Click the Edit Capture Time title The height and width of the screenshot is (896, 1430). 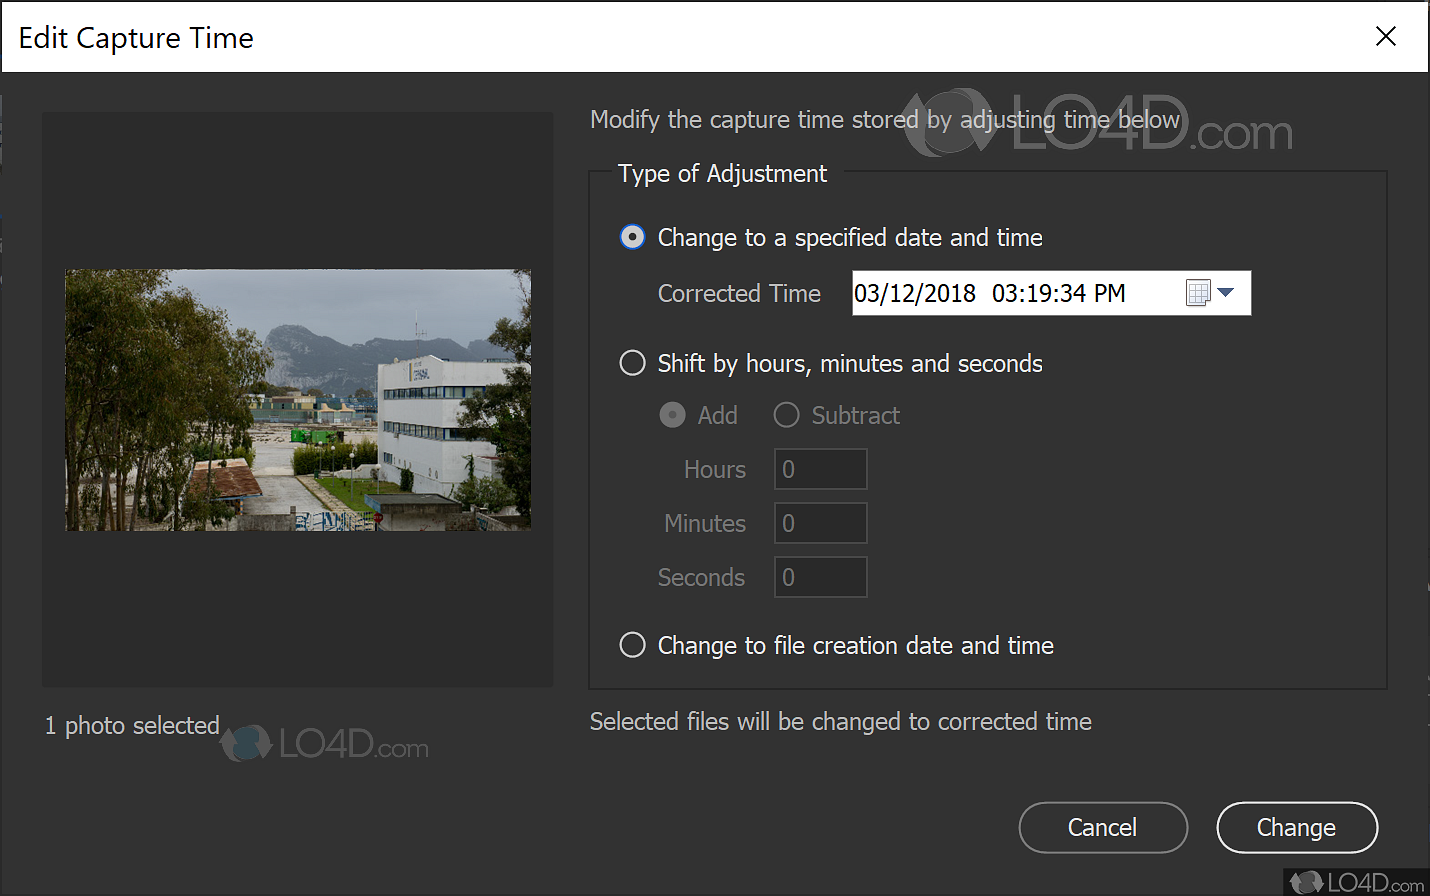(136, 37)
